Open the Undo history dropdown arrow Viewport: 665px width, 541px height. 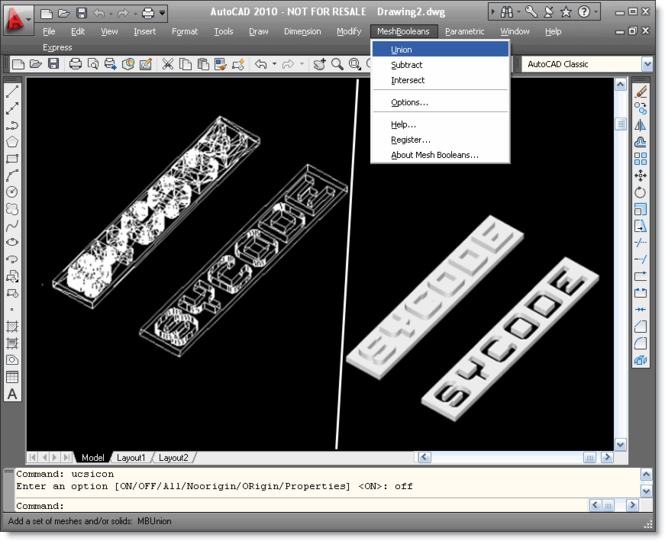(274, 64)
